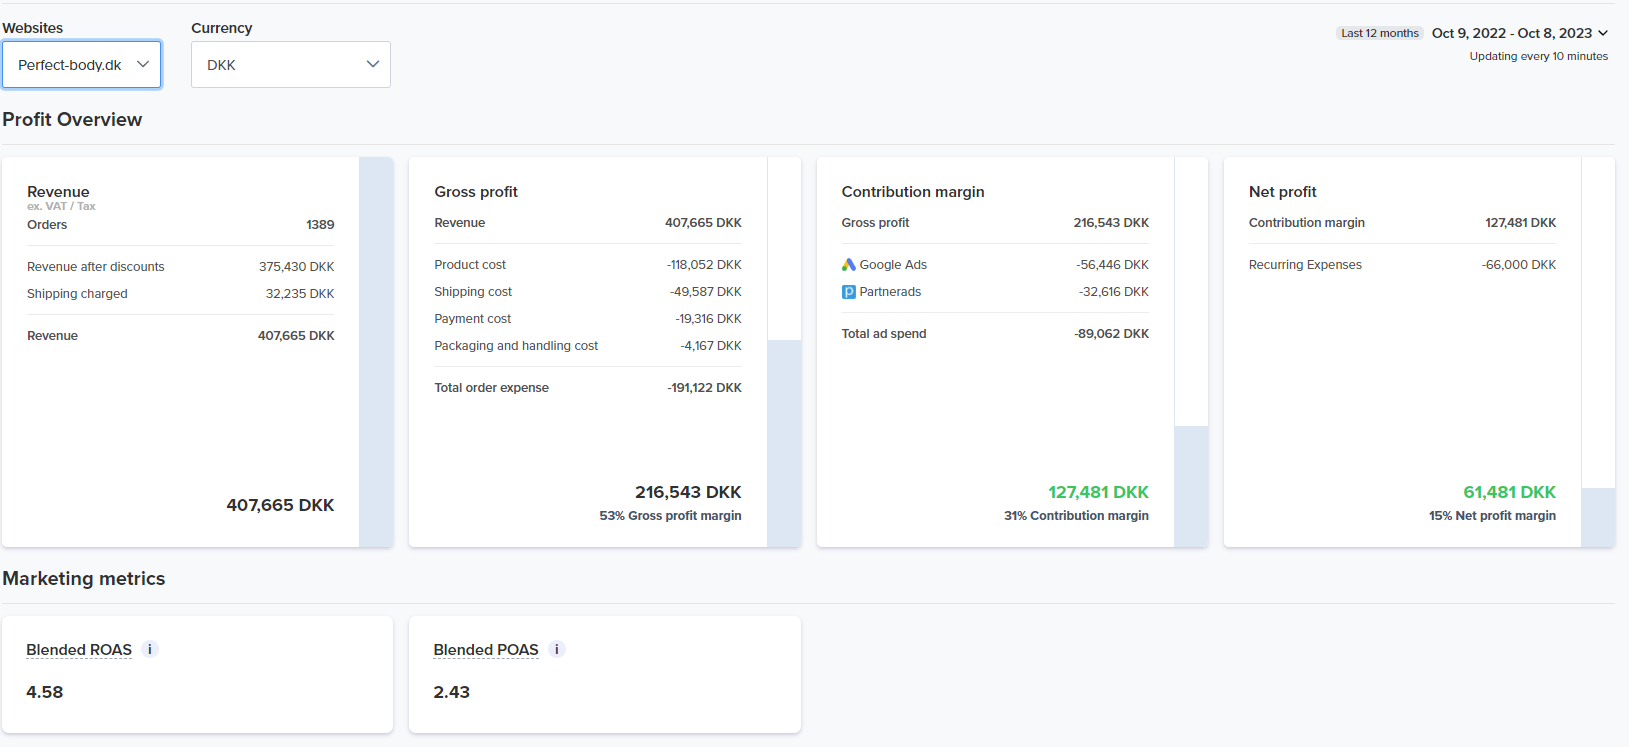Click the Partnerads logo icon

pos(848,292)
